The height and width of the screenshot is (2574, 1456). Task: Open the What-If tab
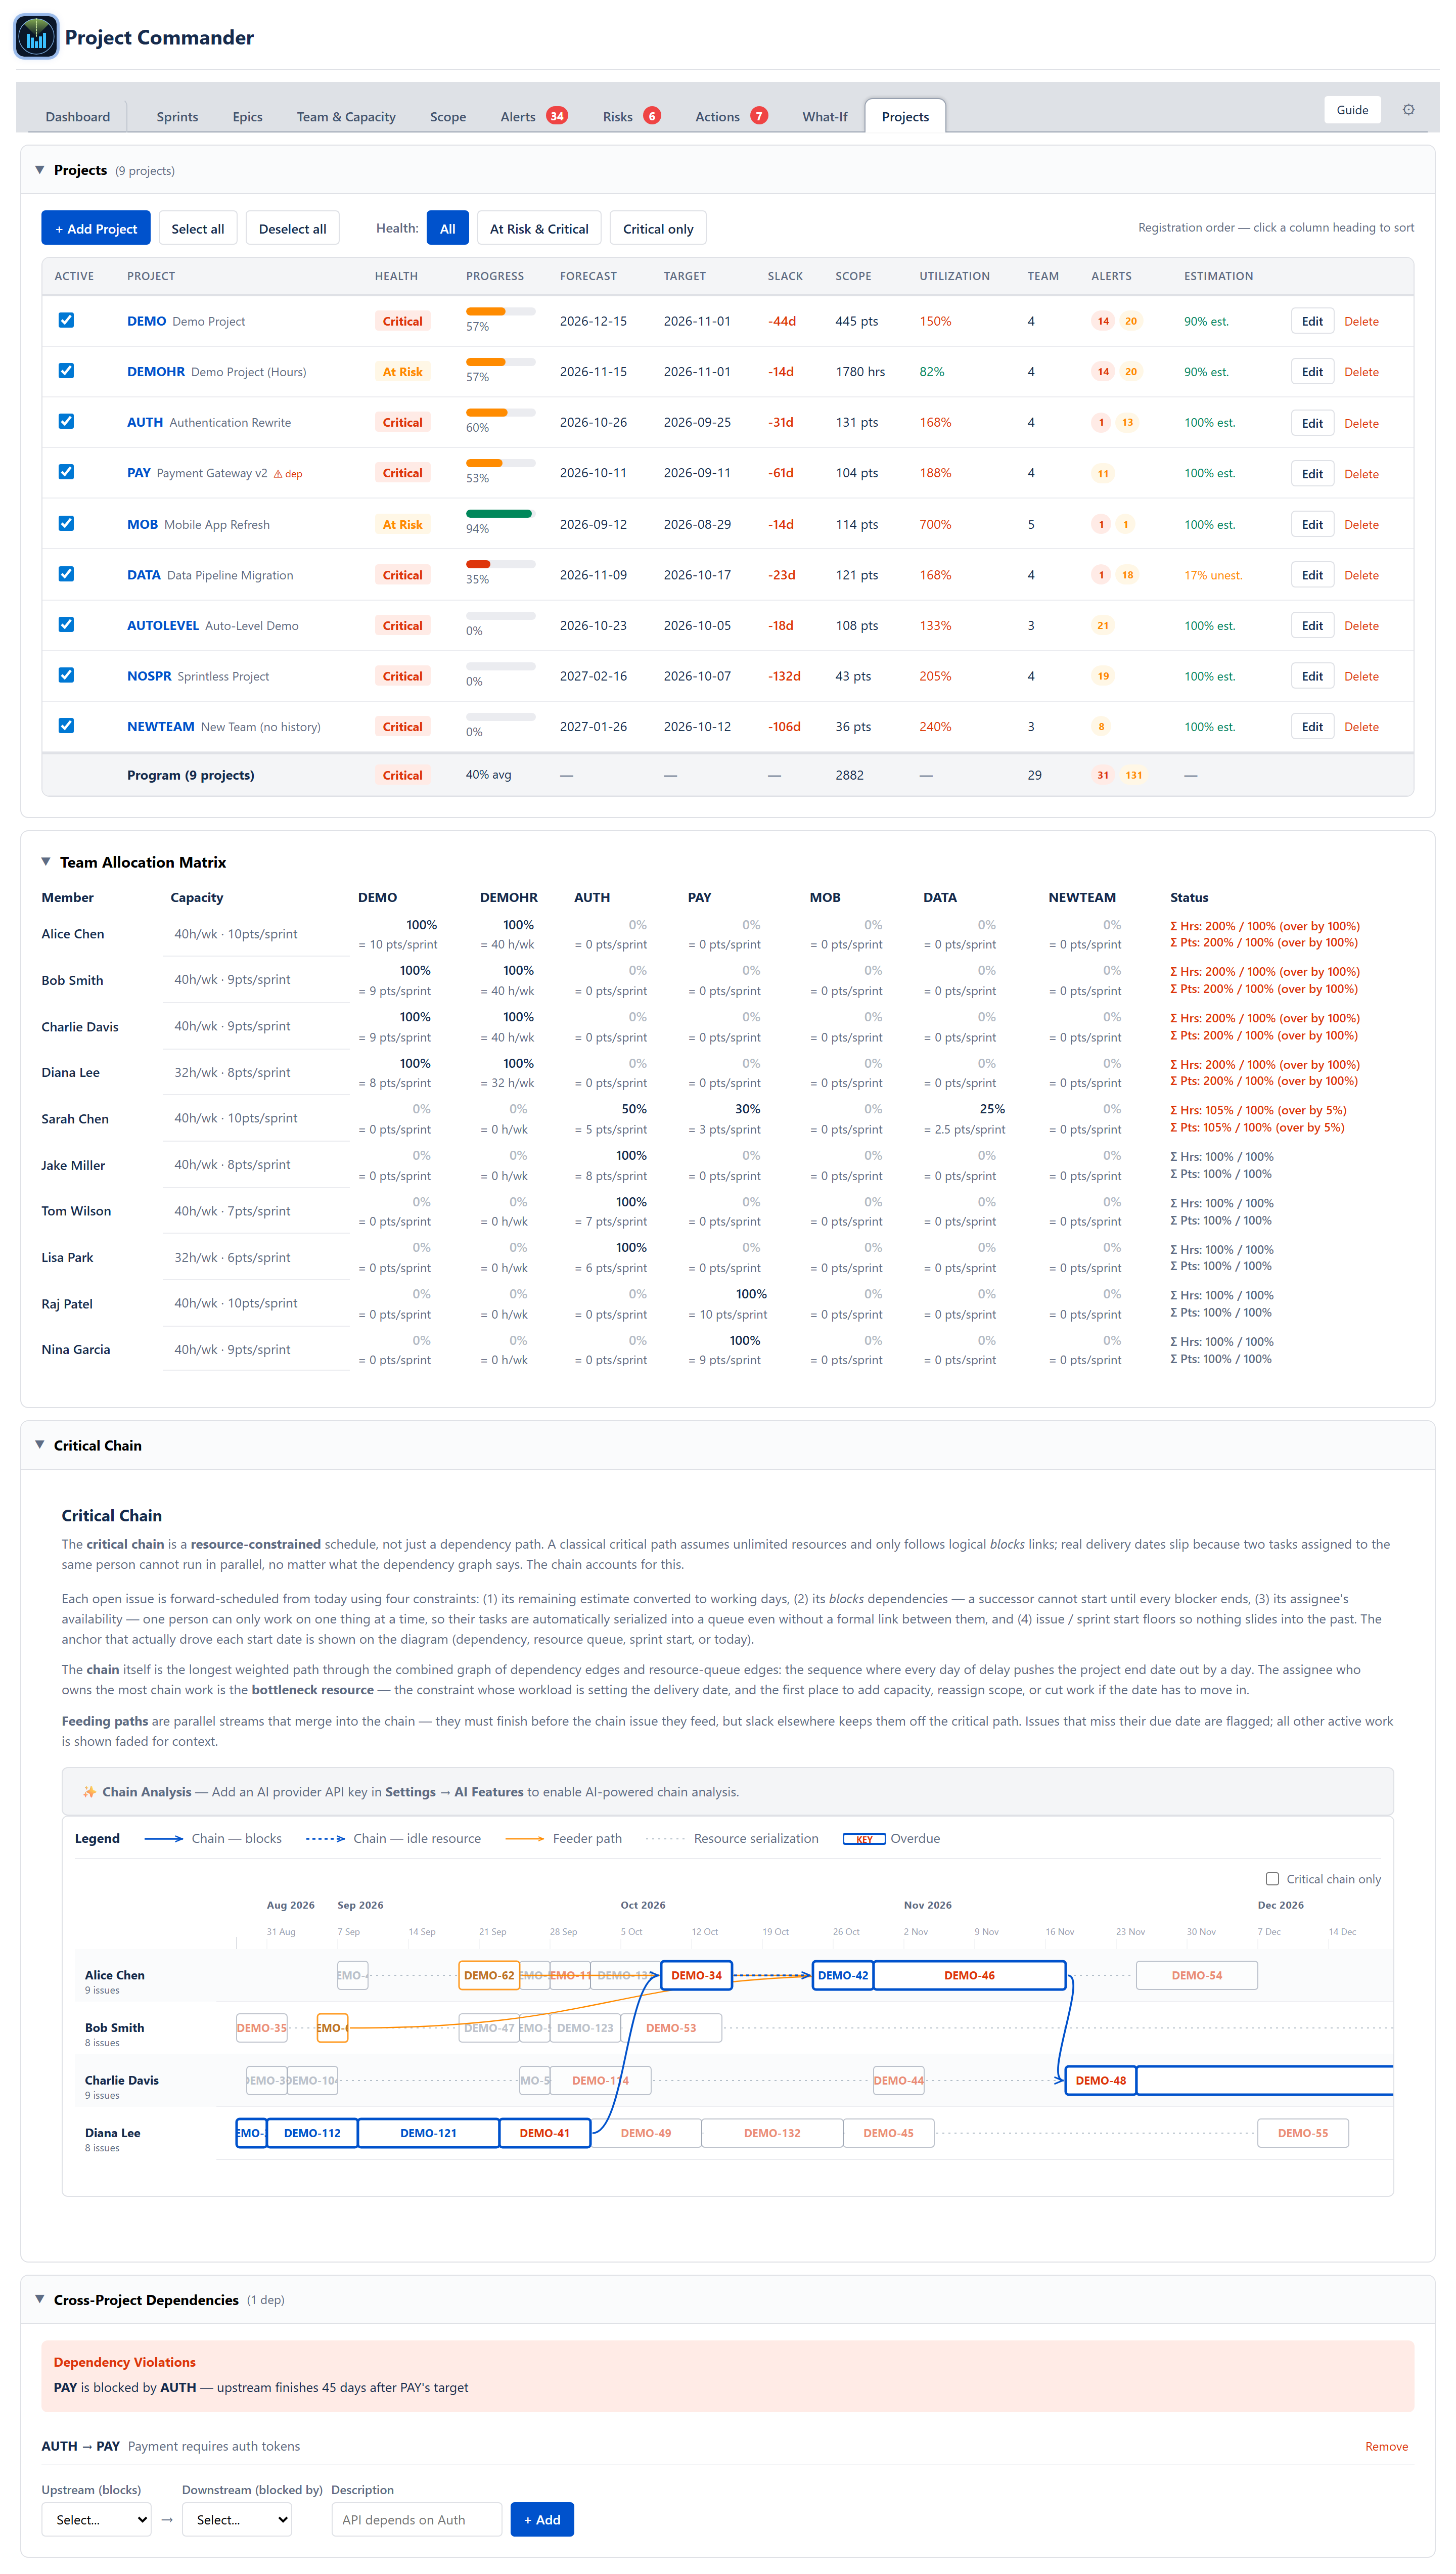[x=824, y=117]
